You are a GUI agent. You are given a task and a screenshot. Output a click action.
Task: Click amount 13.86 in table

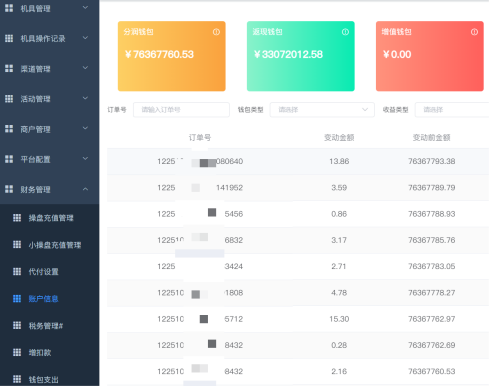339,161
